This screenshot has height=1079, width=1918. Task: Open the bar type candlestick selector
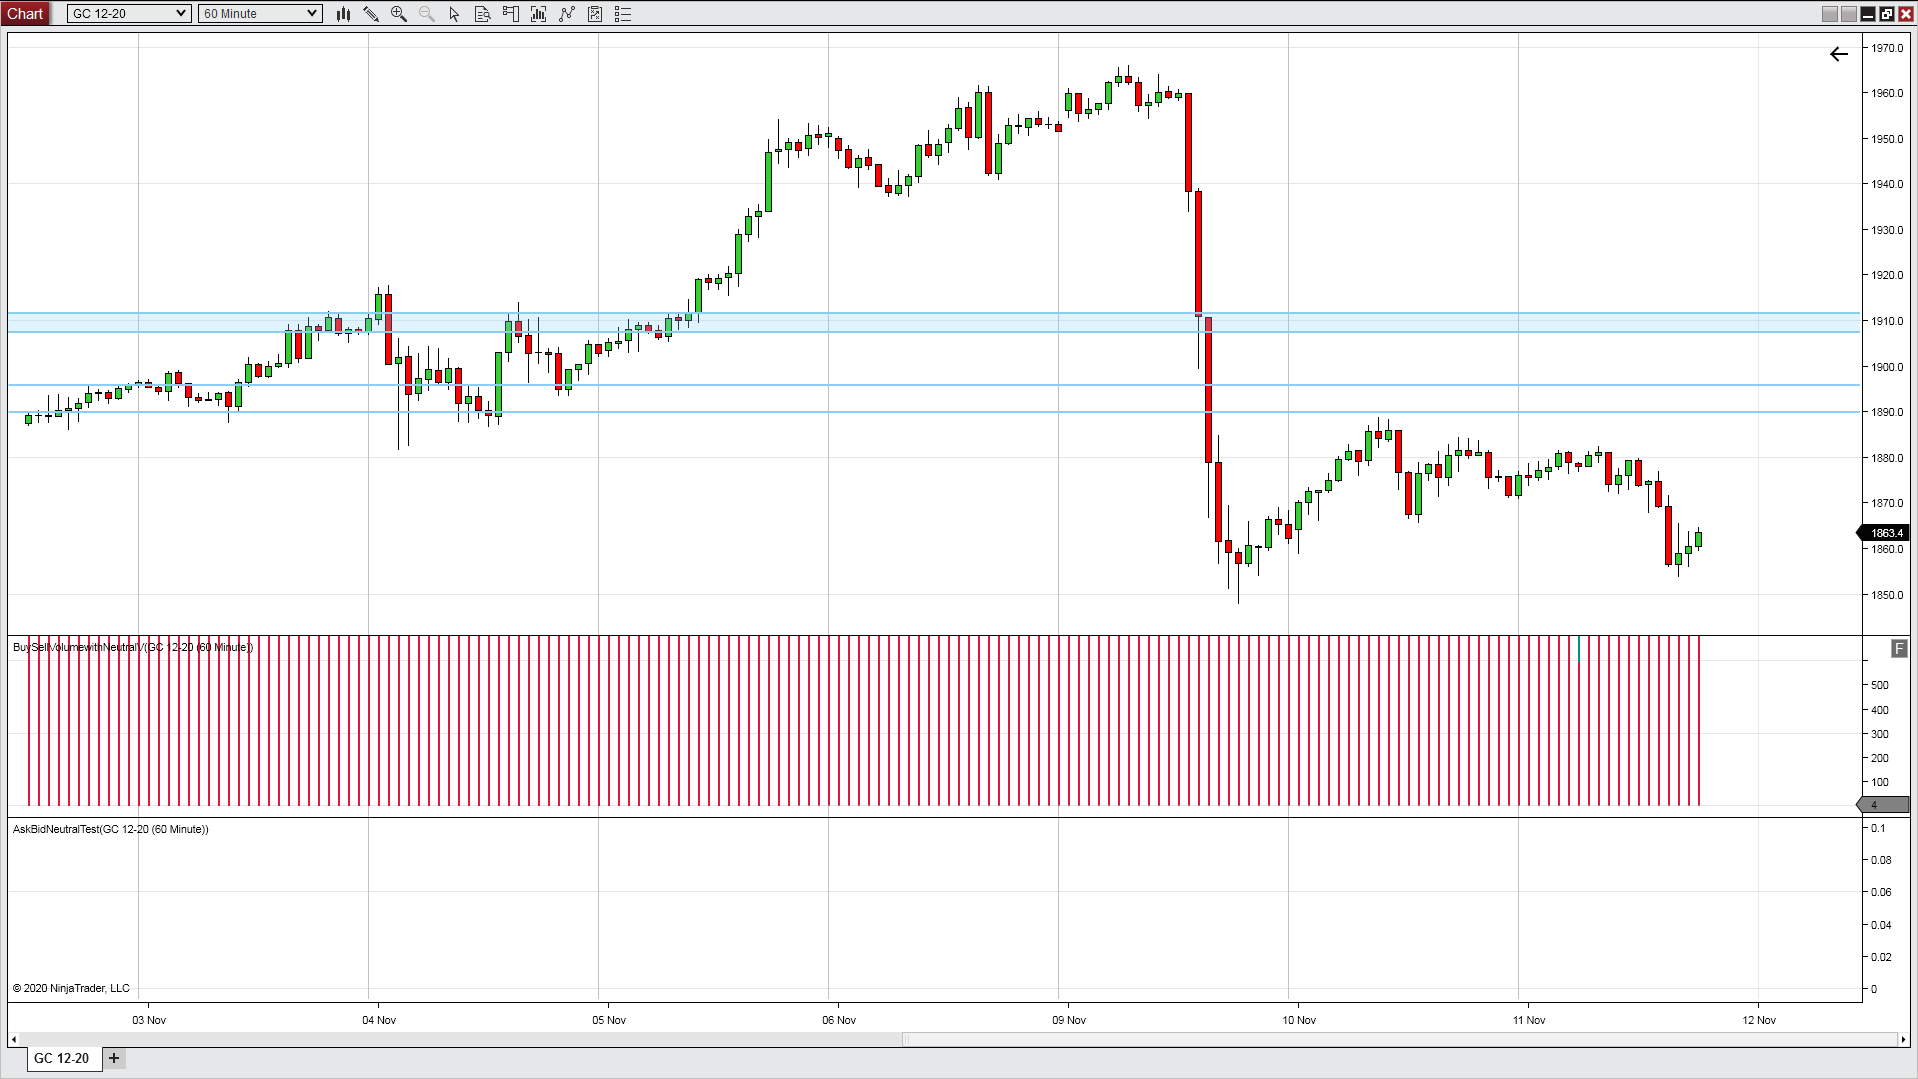pos(343,14)
